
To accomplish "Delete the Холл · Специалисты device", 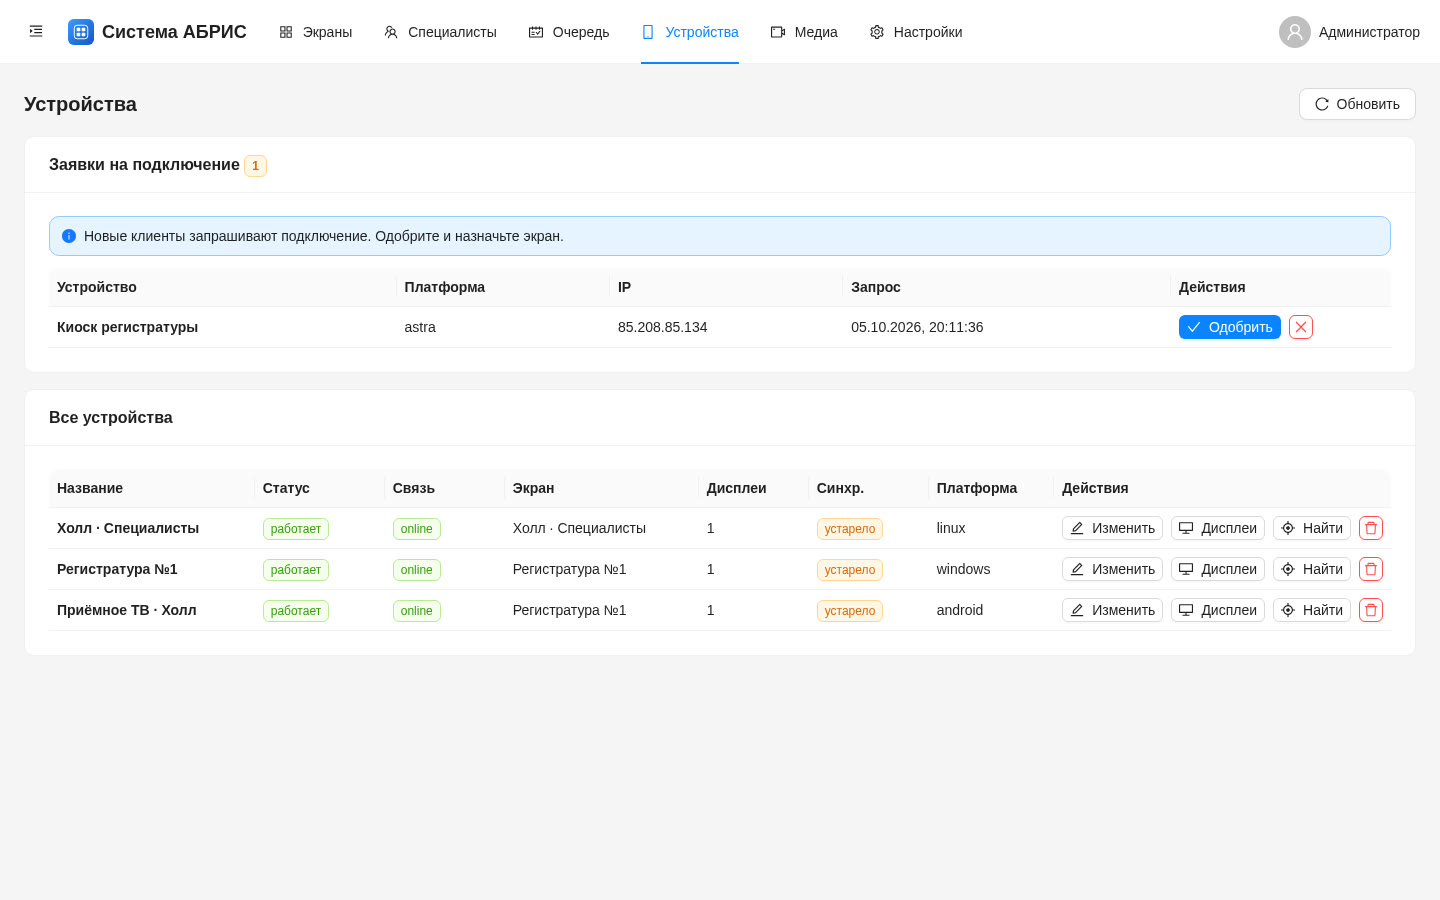I will click(x=1371, y=528).
